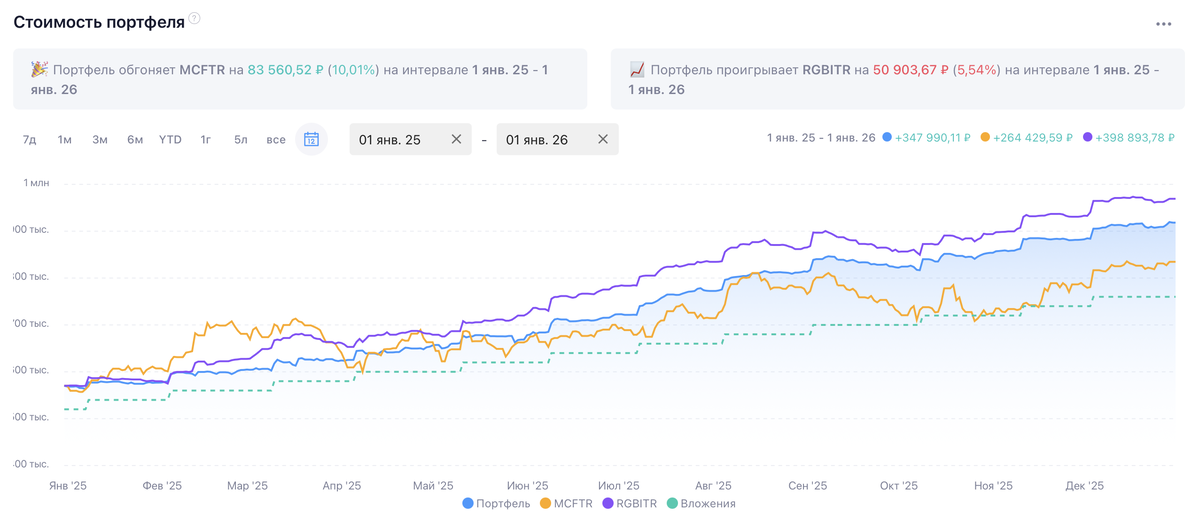This screenshot has width=1200, height=521.
Task: Click the start date field 01 янв. 25
Action: click(395, 139)
